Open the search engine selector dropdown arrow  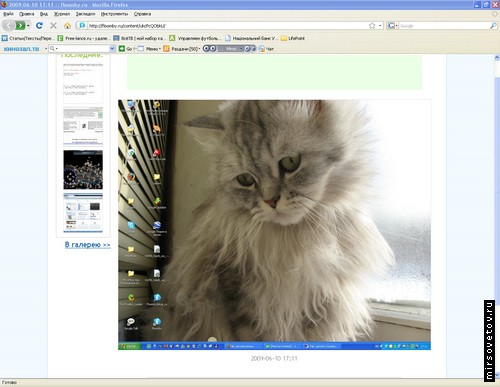(x=397, y=26)
